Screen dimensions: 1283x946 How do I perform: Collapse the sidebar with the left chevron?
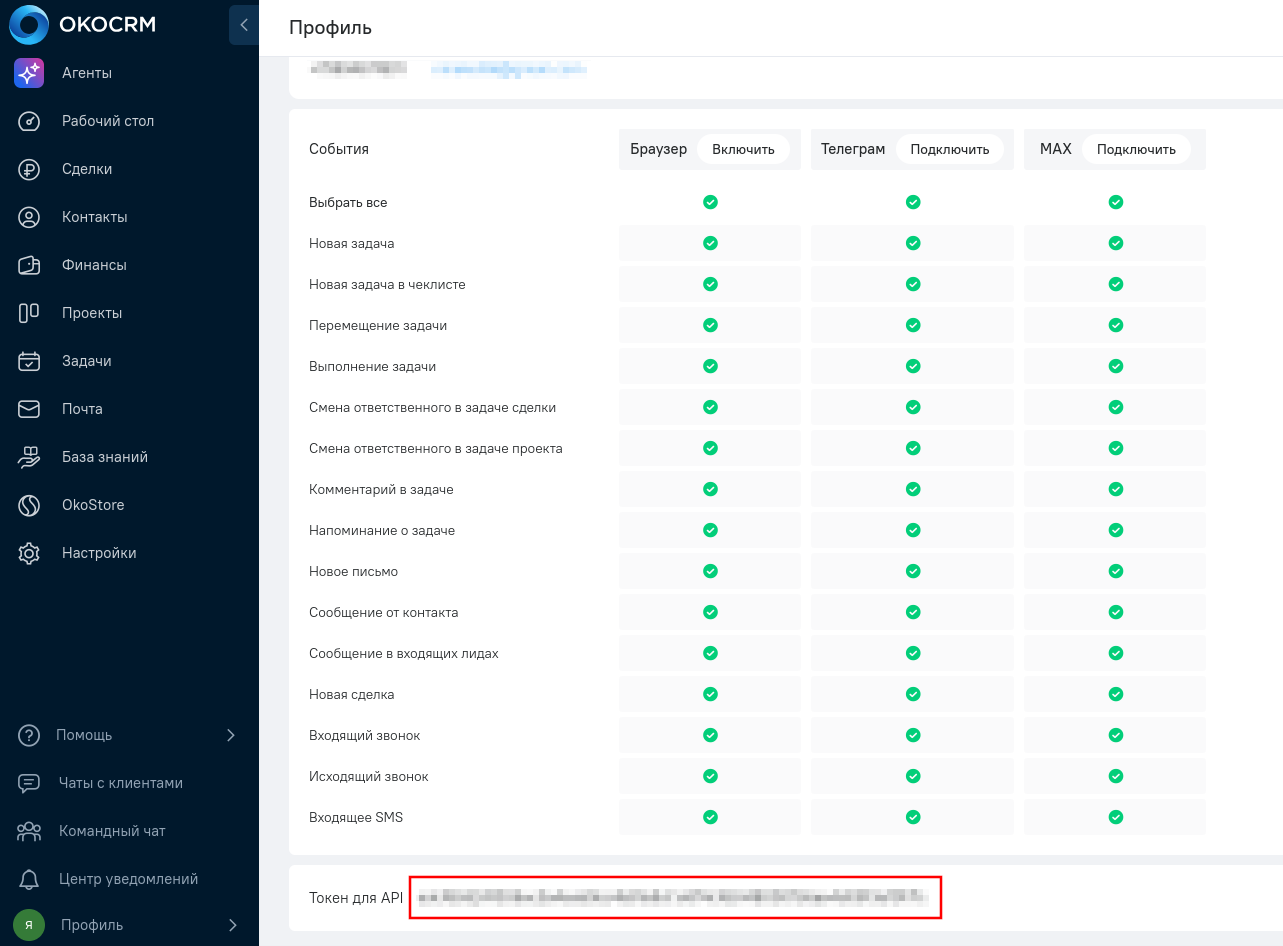tap(243, 25)
